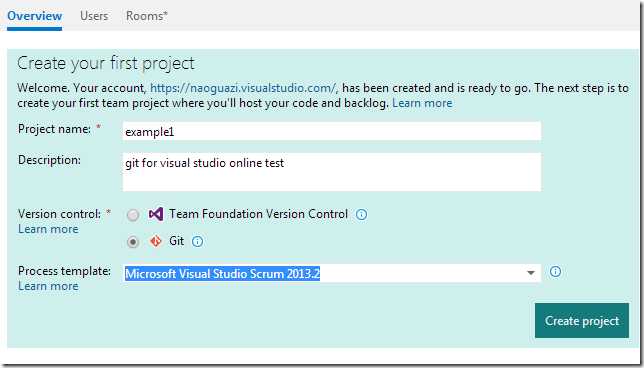Click the Team Foundation Version Control label
644x368 pixels.
tap(258, 214)
